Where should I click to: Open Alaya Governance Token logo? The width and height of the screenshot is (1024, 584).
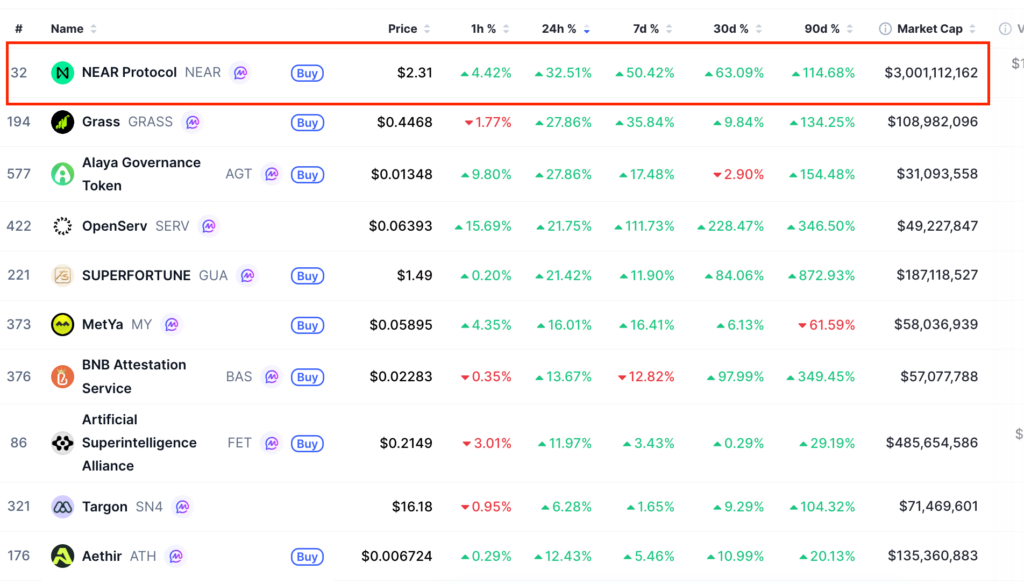[62, 174]
